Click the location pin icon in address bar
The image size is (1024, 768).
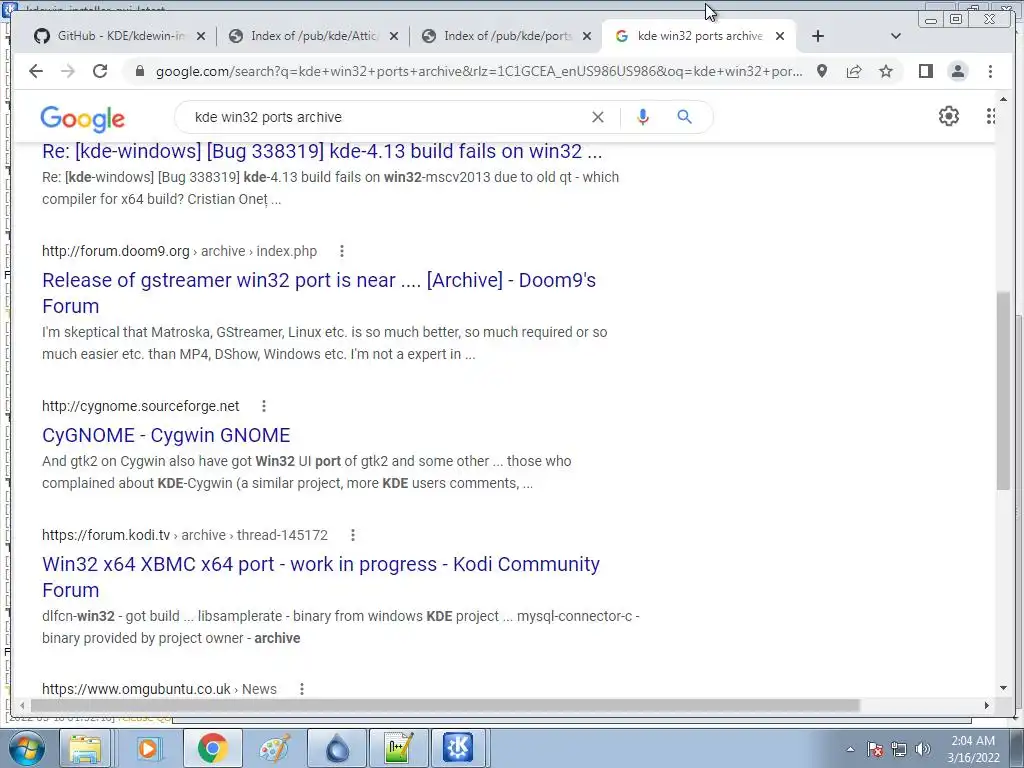(822, 71)
